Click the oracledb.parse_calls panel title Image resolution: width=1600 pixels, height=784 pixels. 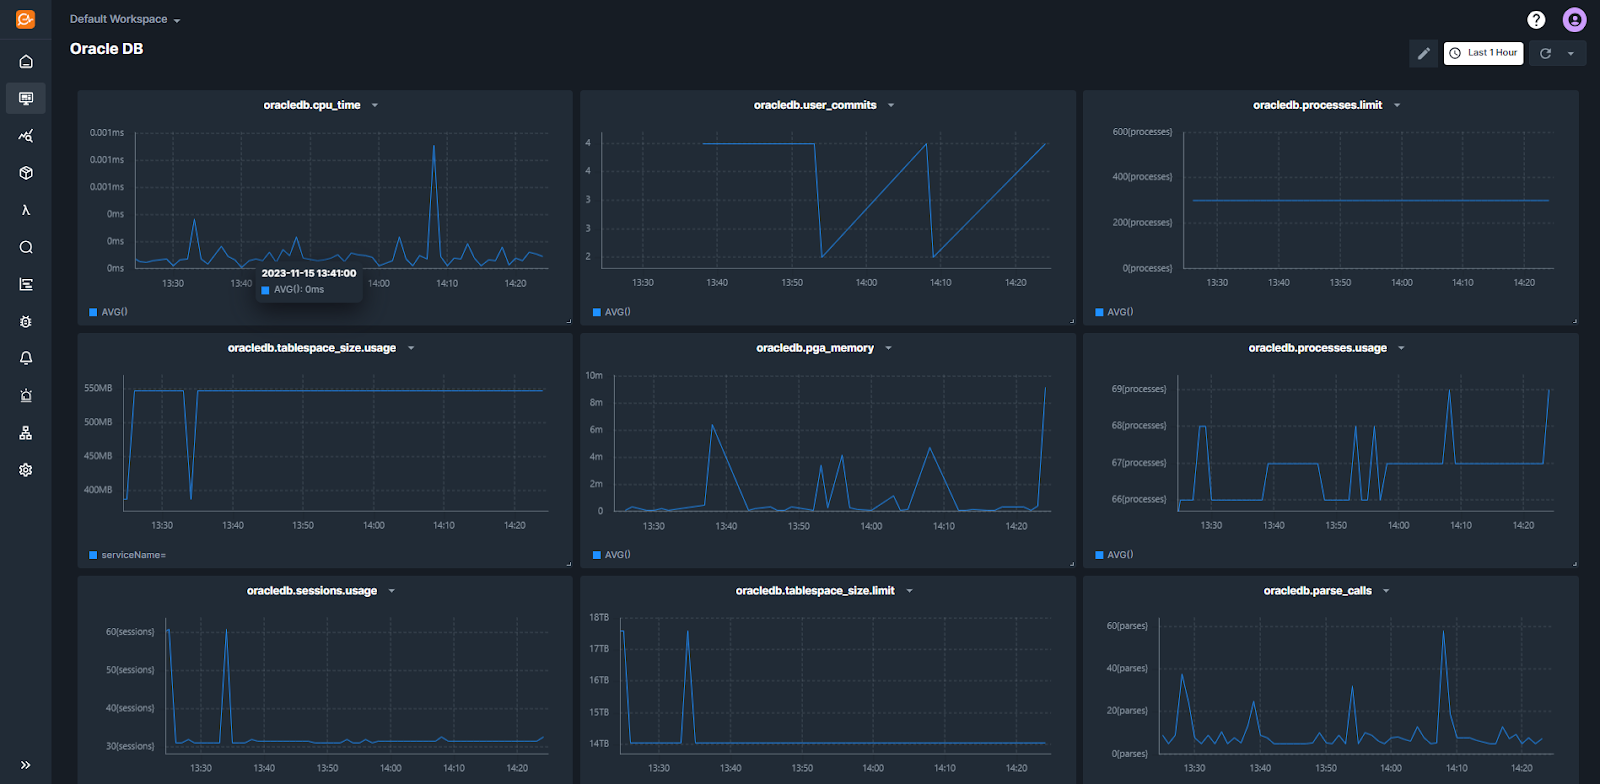(x=1317, y=591)
